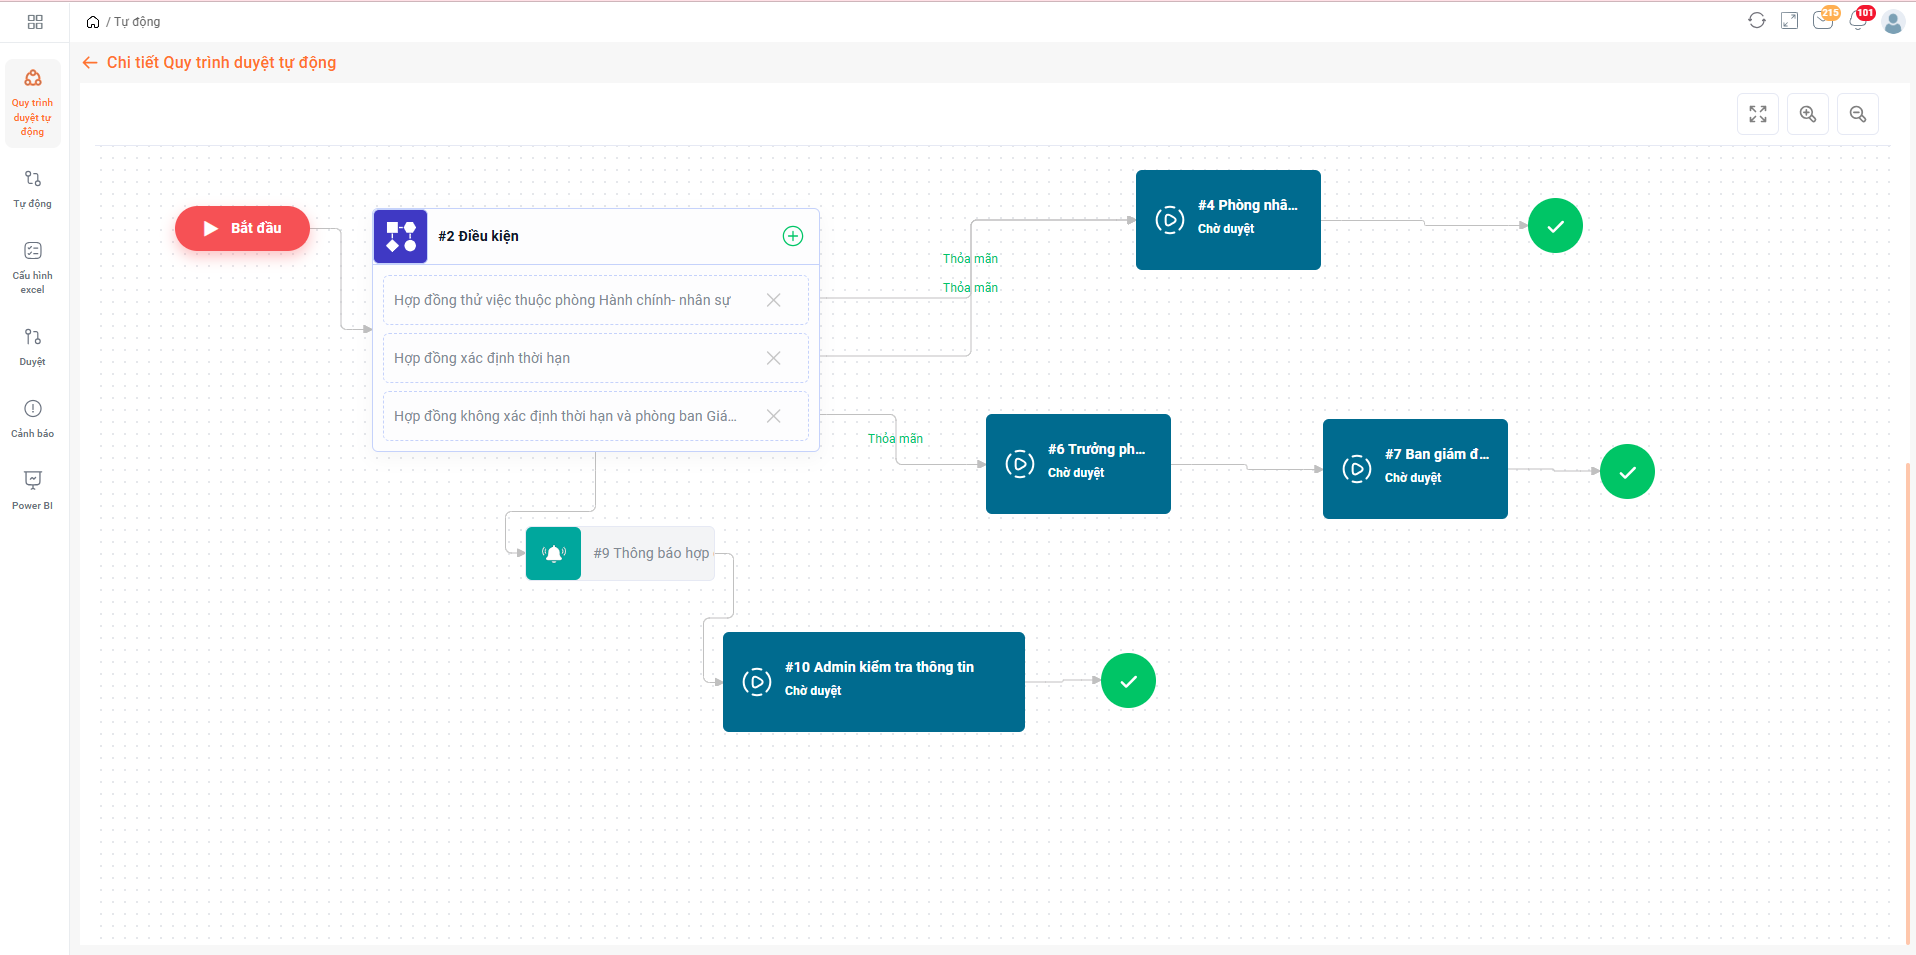The image size is (1916, 955).
Task: Remove the 'Hợp đồng xác định thời hạn' condition
Action: point(773,358)
